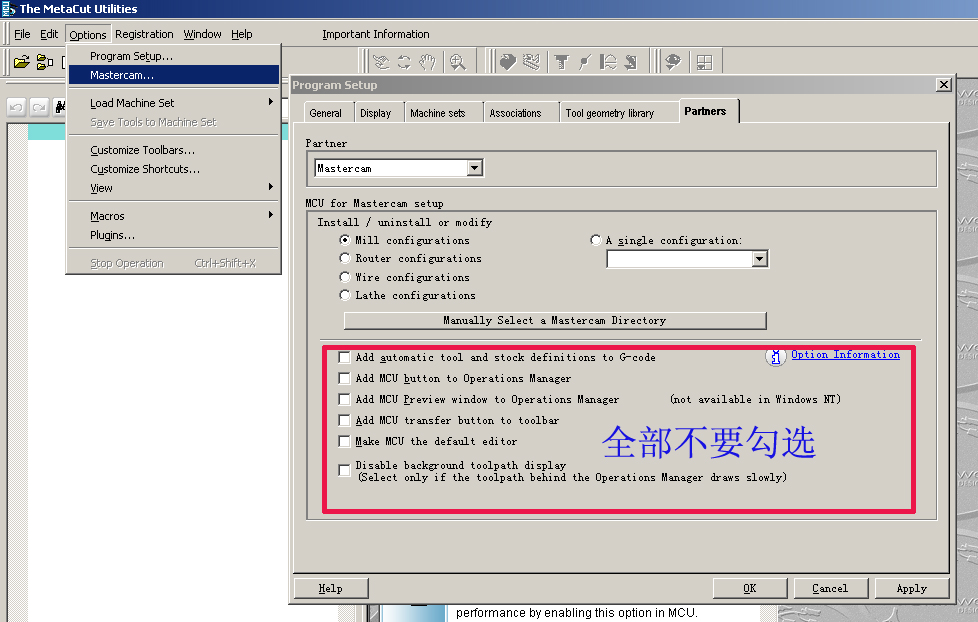Select Wire configurations radio button
Image resolution: width=978 pixels, height=622 pixels.
(x=344, y=276)
